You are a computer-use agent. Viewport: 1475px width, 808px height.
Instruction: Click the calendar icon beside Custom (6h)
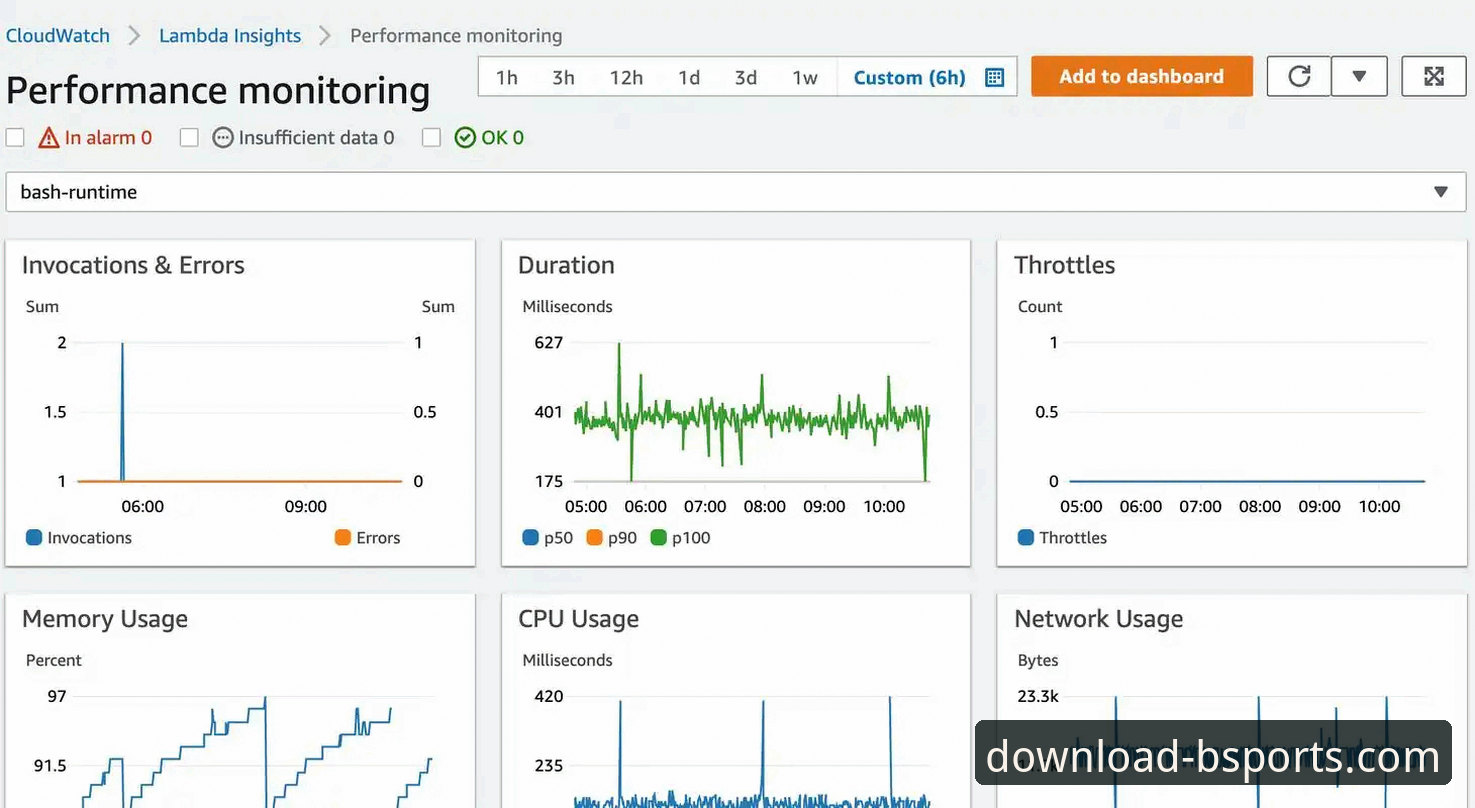(994, 78)
